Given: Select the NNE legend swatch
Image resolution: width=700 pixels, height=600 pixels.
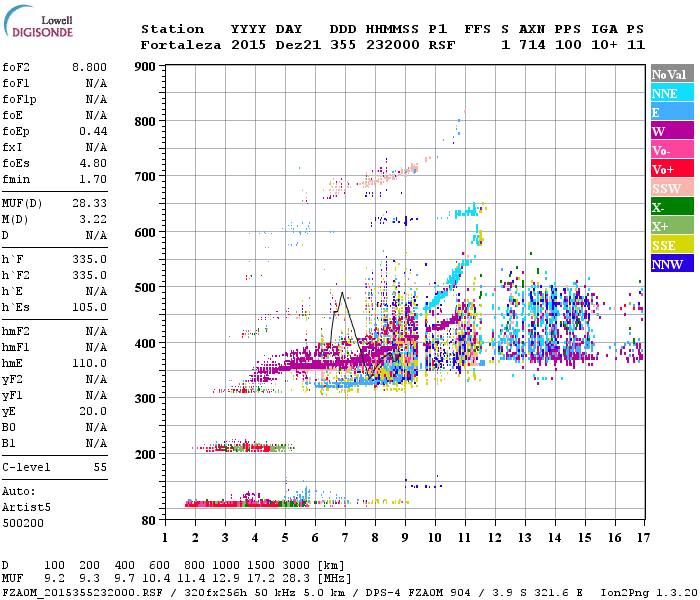Looking at the screenshot, I should (672, 93).
